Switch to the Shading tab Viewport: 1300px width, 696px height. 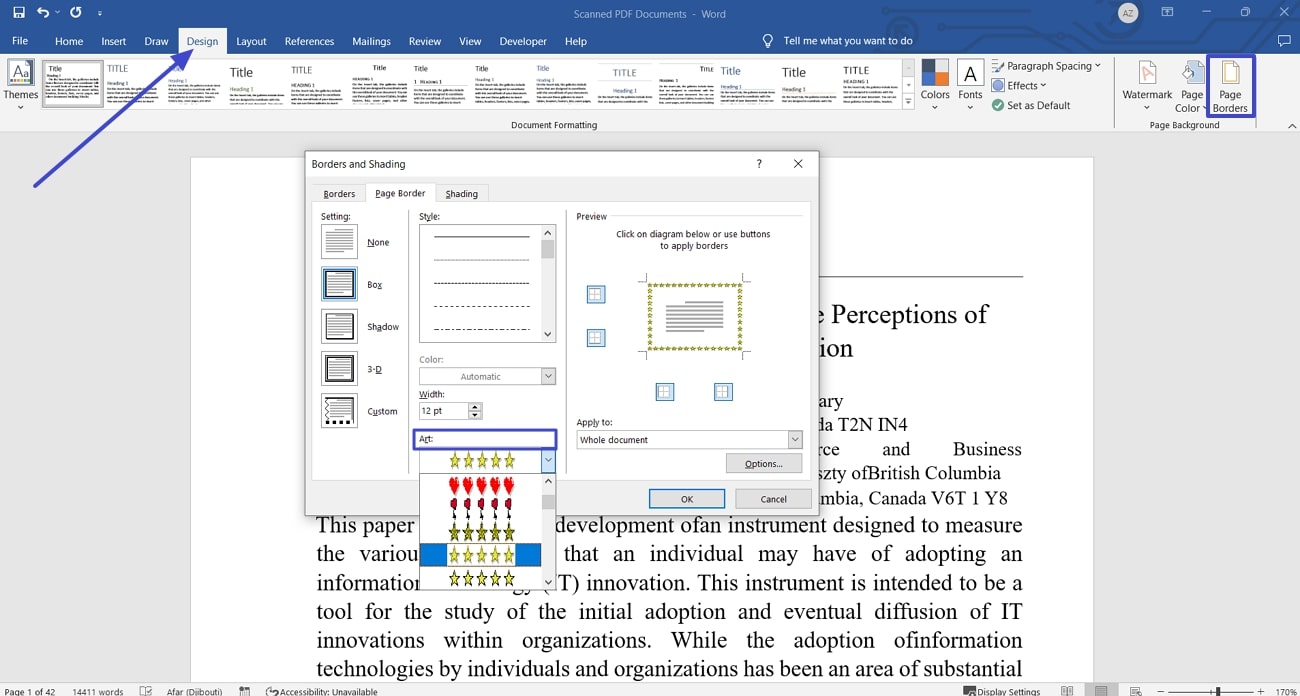(x=461, y=194)
